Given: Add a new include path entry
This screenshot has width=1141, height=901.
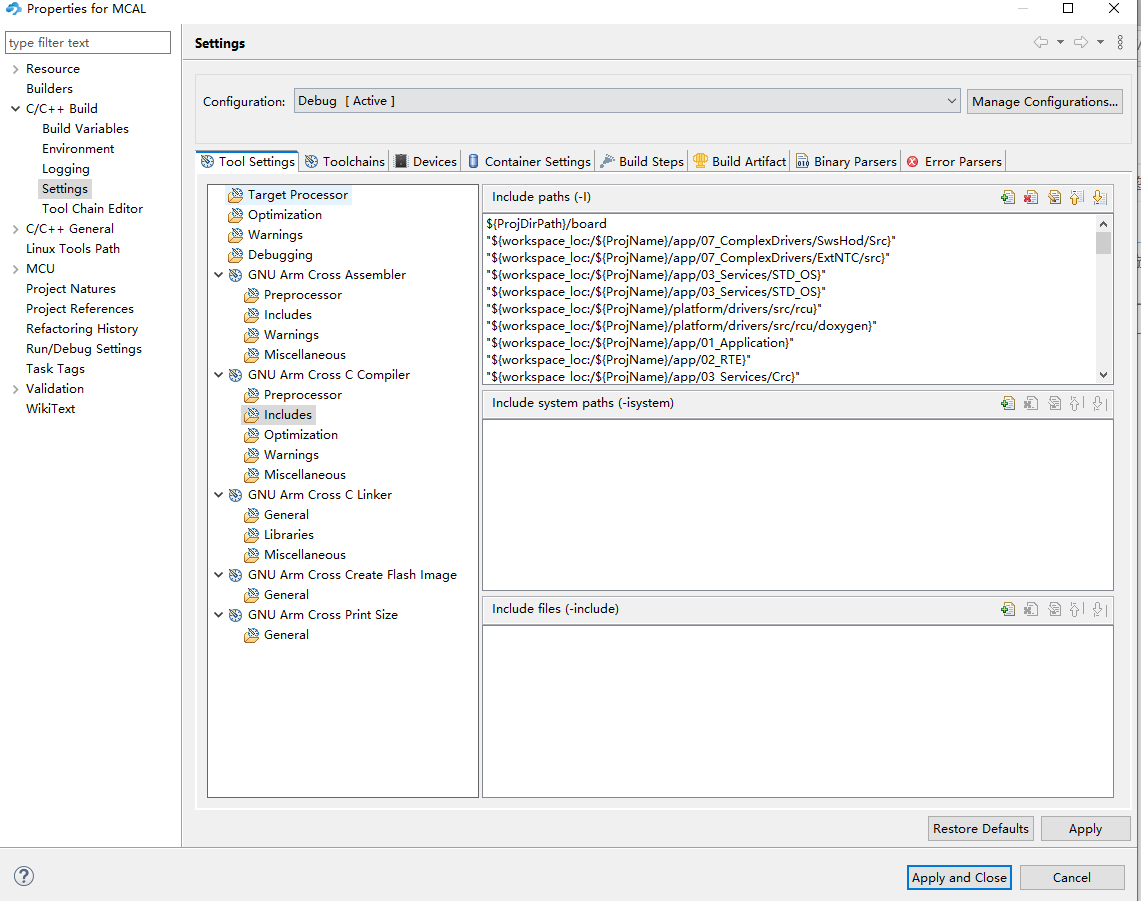Looking at the screenshot, I should 1008,197.
